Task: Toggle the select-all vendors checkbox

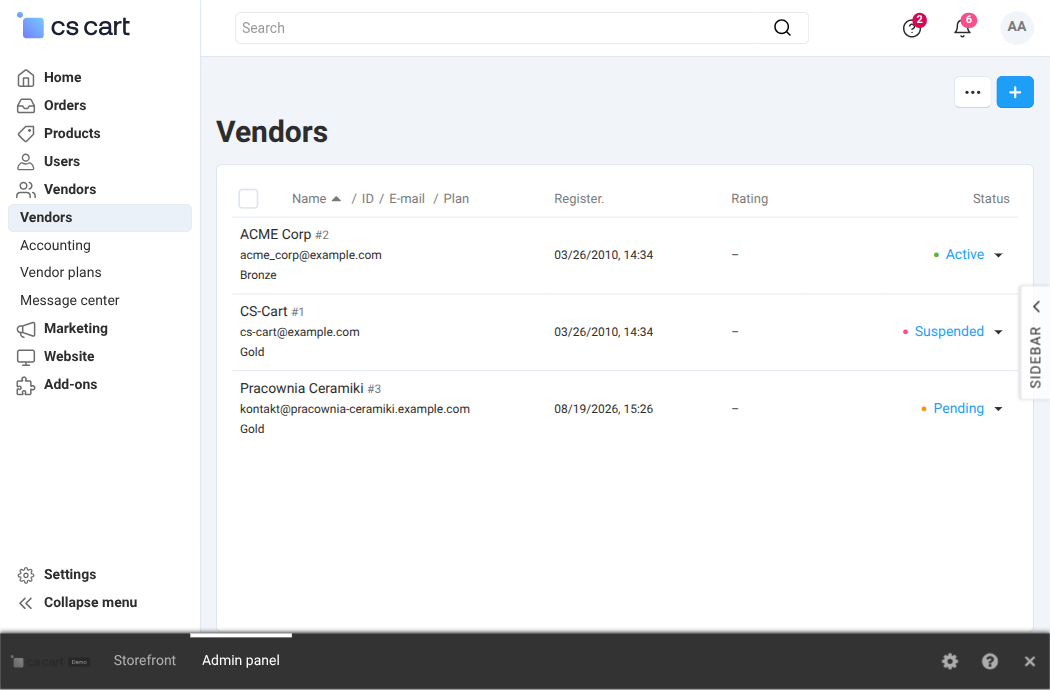Action: tap(248, 198)
